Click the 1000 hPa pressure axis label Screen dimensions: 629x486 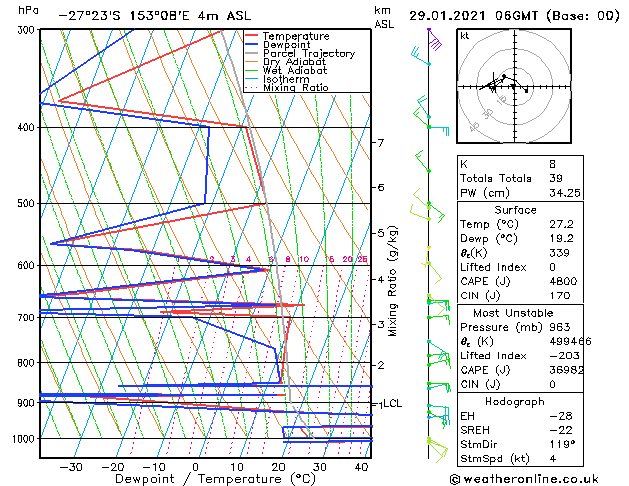tap(26, 439)
